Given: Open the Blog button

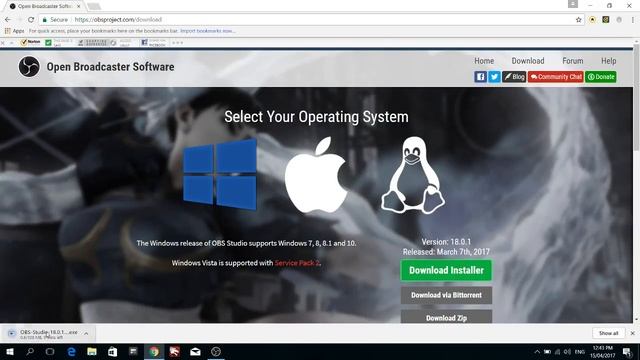Looking at the screenshot, I should click(x=514, y=77).
